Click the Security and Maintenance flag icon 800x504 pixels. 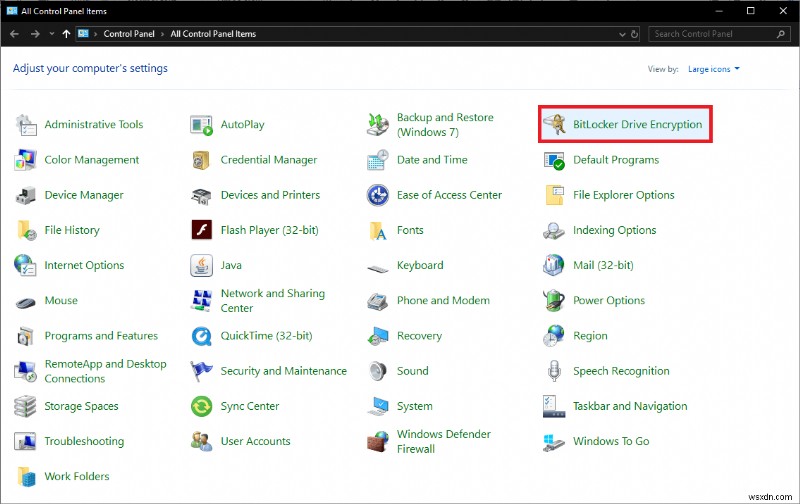pos(202,371)
